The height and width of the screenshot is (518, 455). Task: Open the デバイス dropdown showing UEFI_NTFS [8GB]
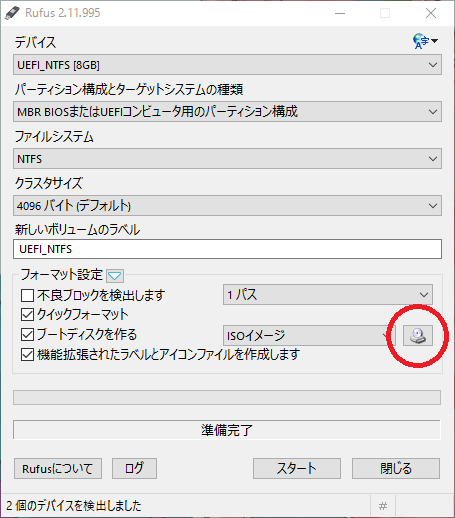pos(227,65)
